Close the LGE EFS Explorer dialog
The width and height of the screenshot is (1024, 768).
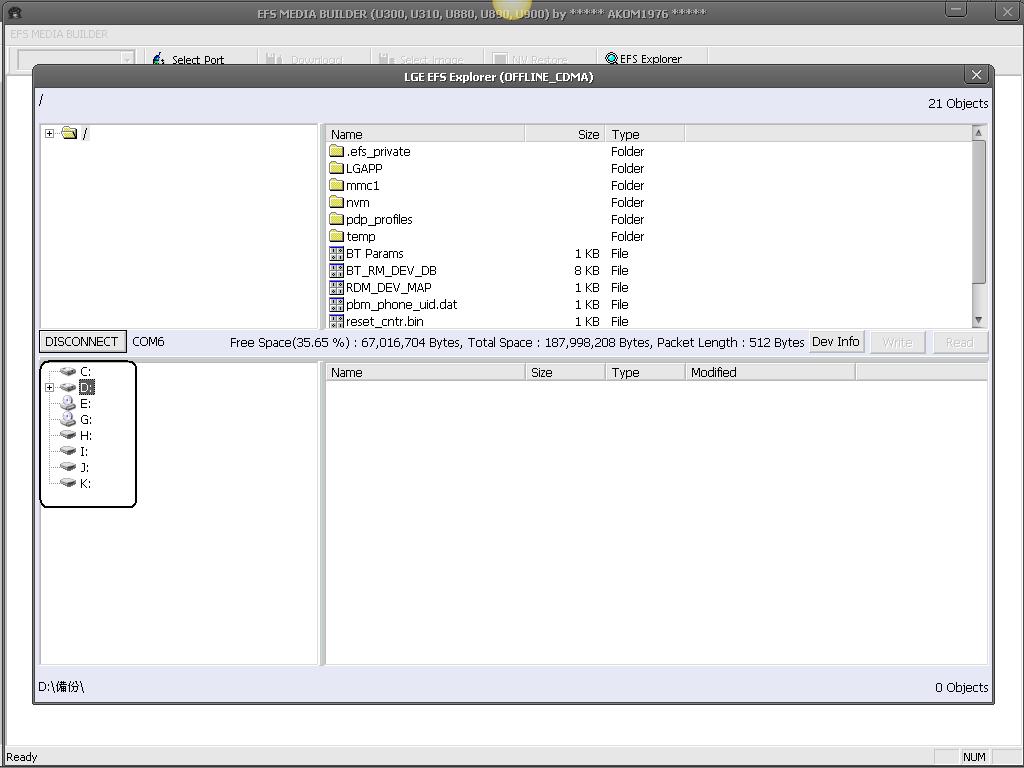(x=976, y=75)
